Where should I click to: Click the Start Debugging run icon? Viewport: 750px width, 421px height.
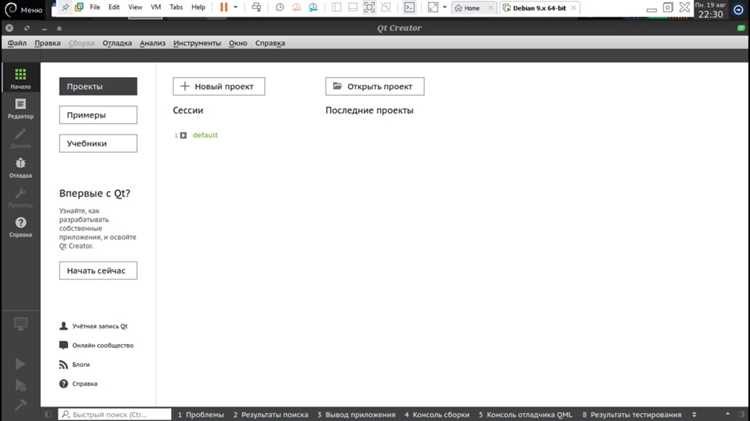[20, 385]
